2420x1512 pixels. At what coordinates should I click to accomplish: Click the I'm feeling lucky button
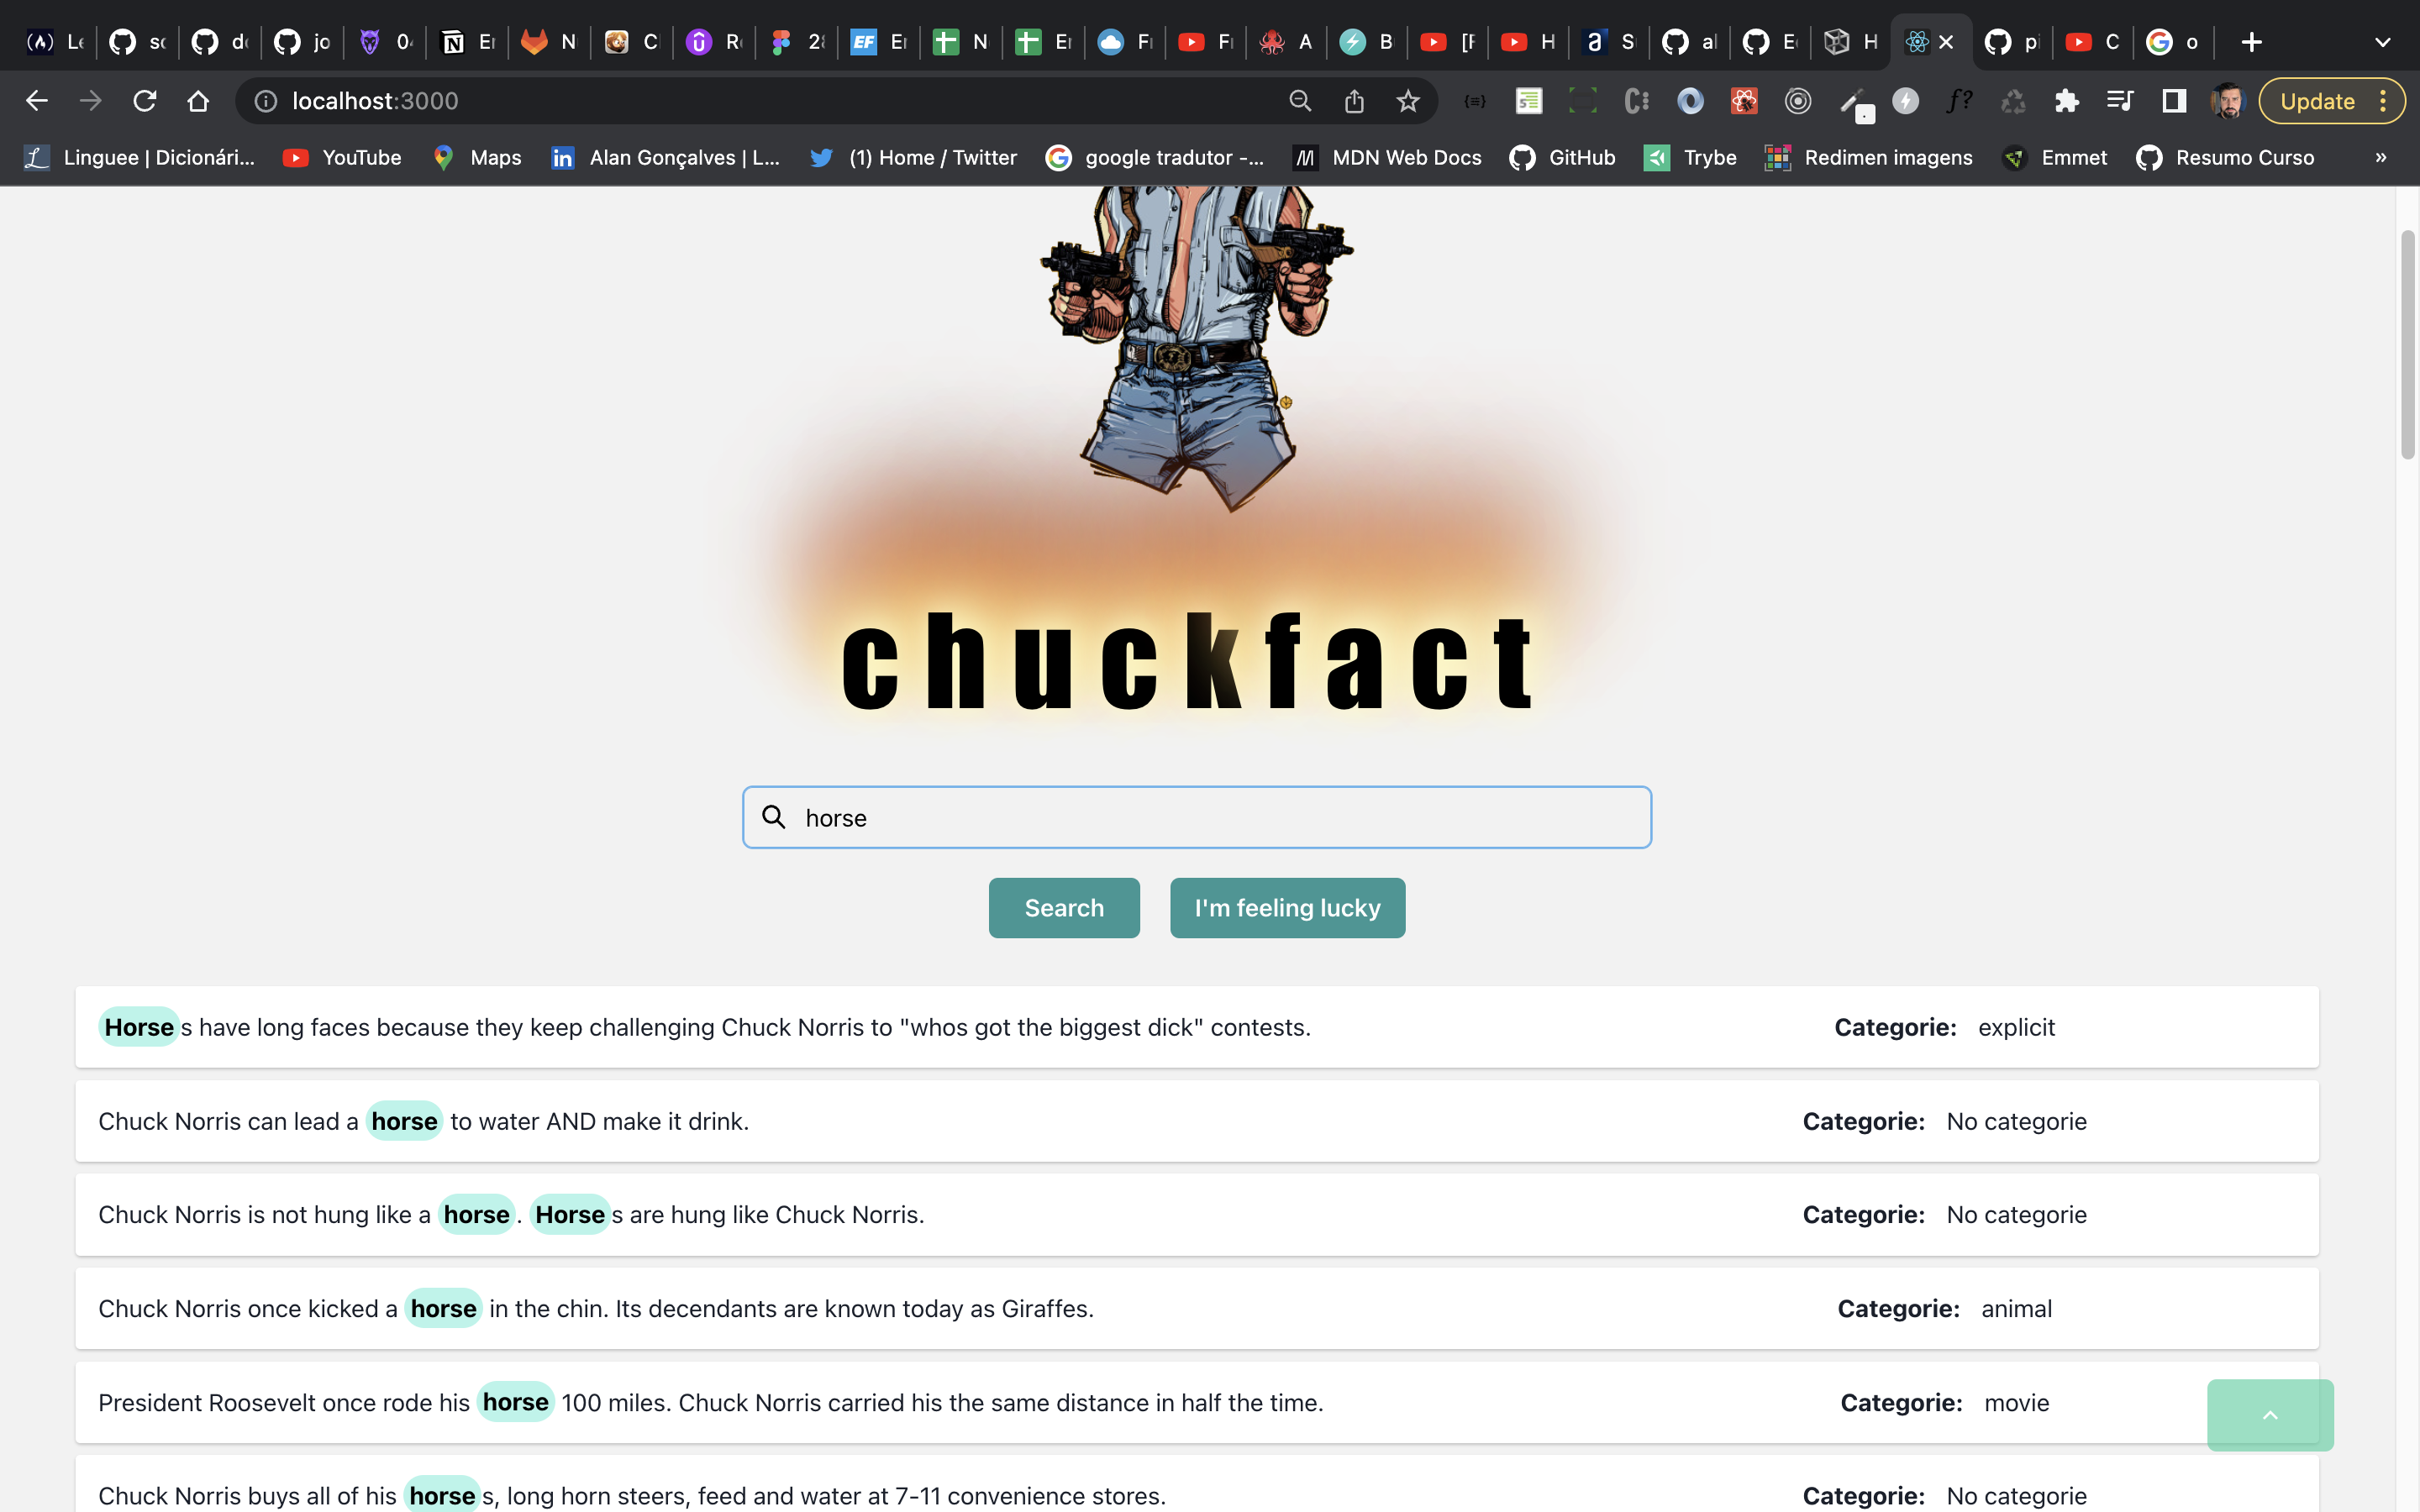coord(1287,908)
